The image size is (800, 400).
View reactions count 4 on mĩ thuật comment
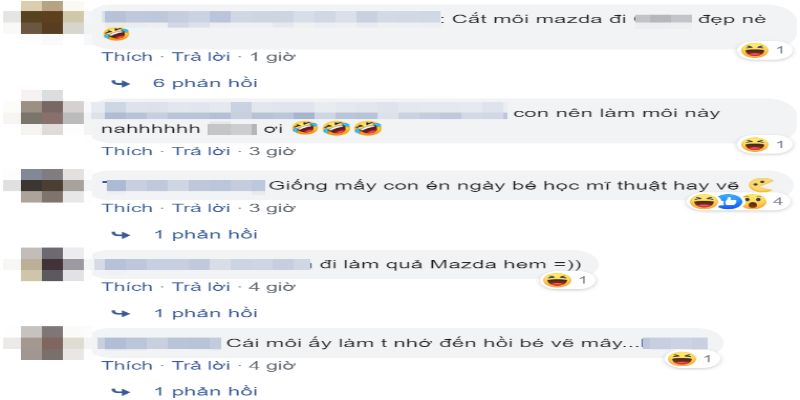click(777, 202)
